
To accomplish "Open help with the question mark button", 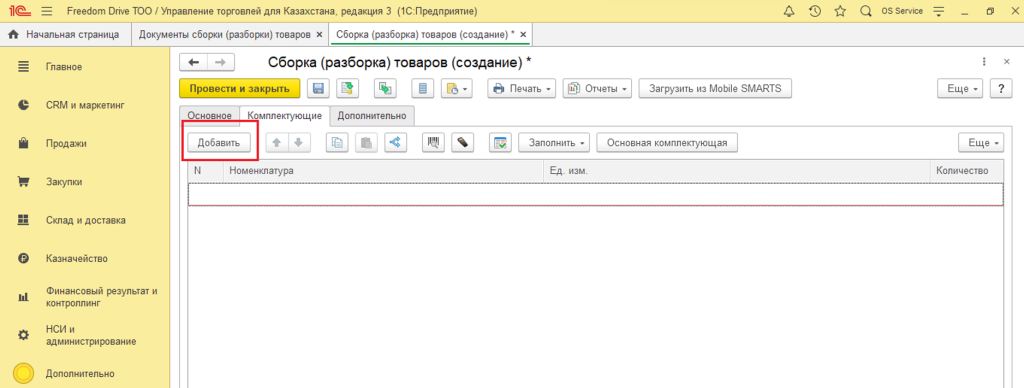I will (1000, 88).
